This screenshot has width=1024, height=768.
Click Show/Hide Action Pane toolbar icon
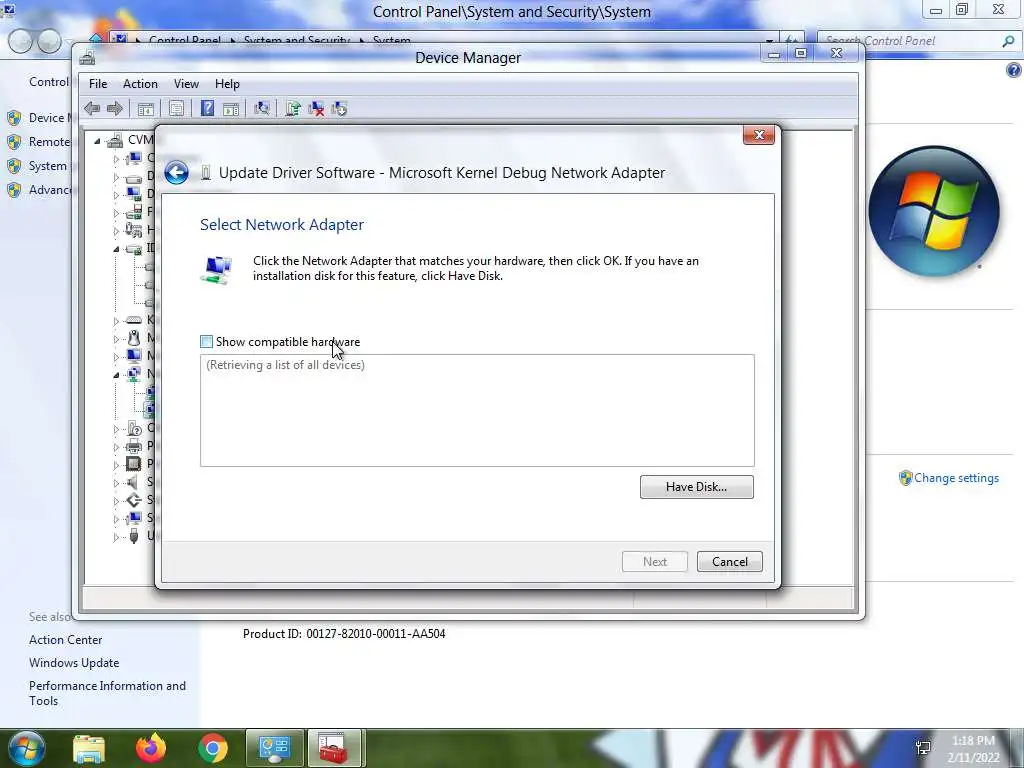(231, 109)
